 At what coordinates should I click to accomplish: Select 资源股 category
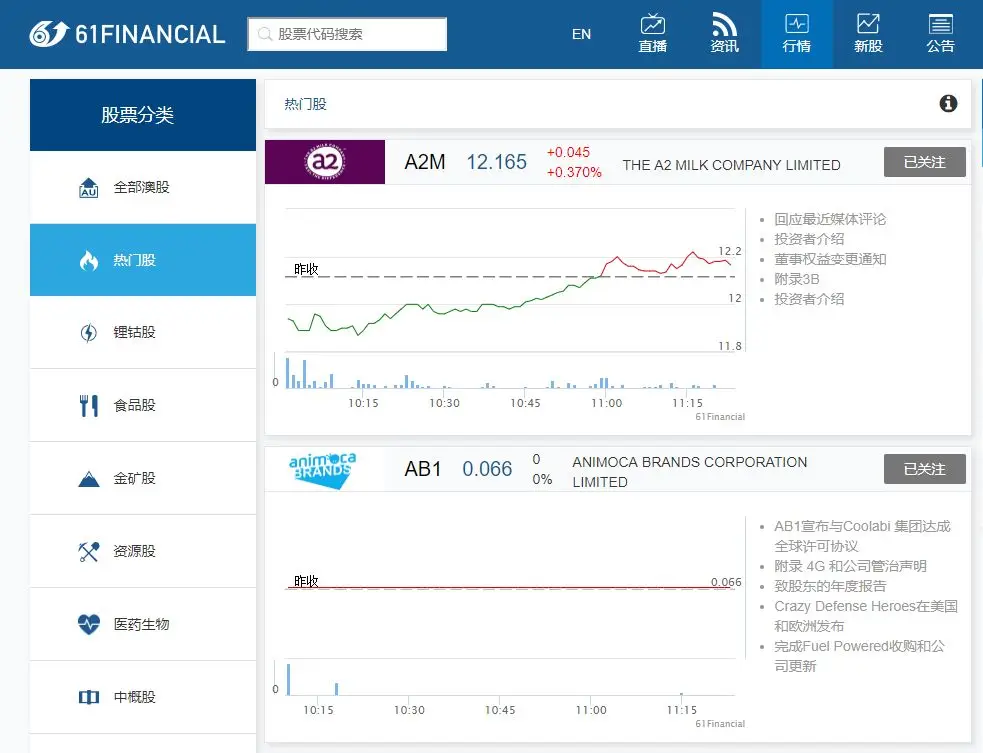[x=143, y=551]
